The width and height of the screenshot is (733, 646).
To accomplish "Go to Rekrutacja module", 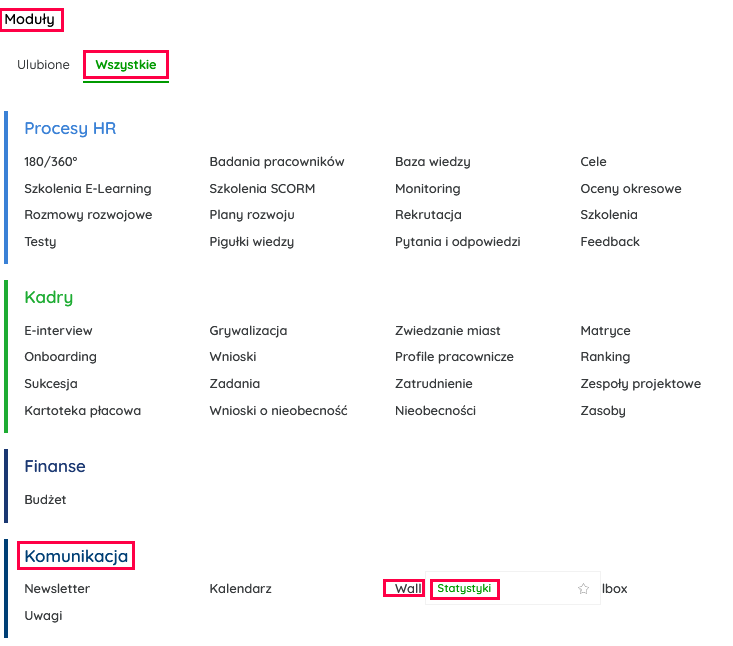I will (428, 215).
